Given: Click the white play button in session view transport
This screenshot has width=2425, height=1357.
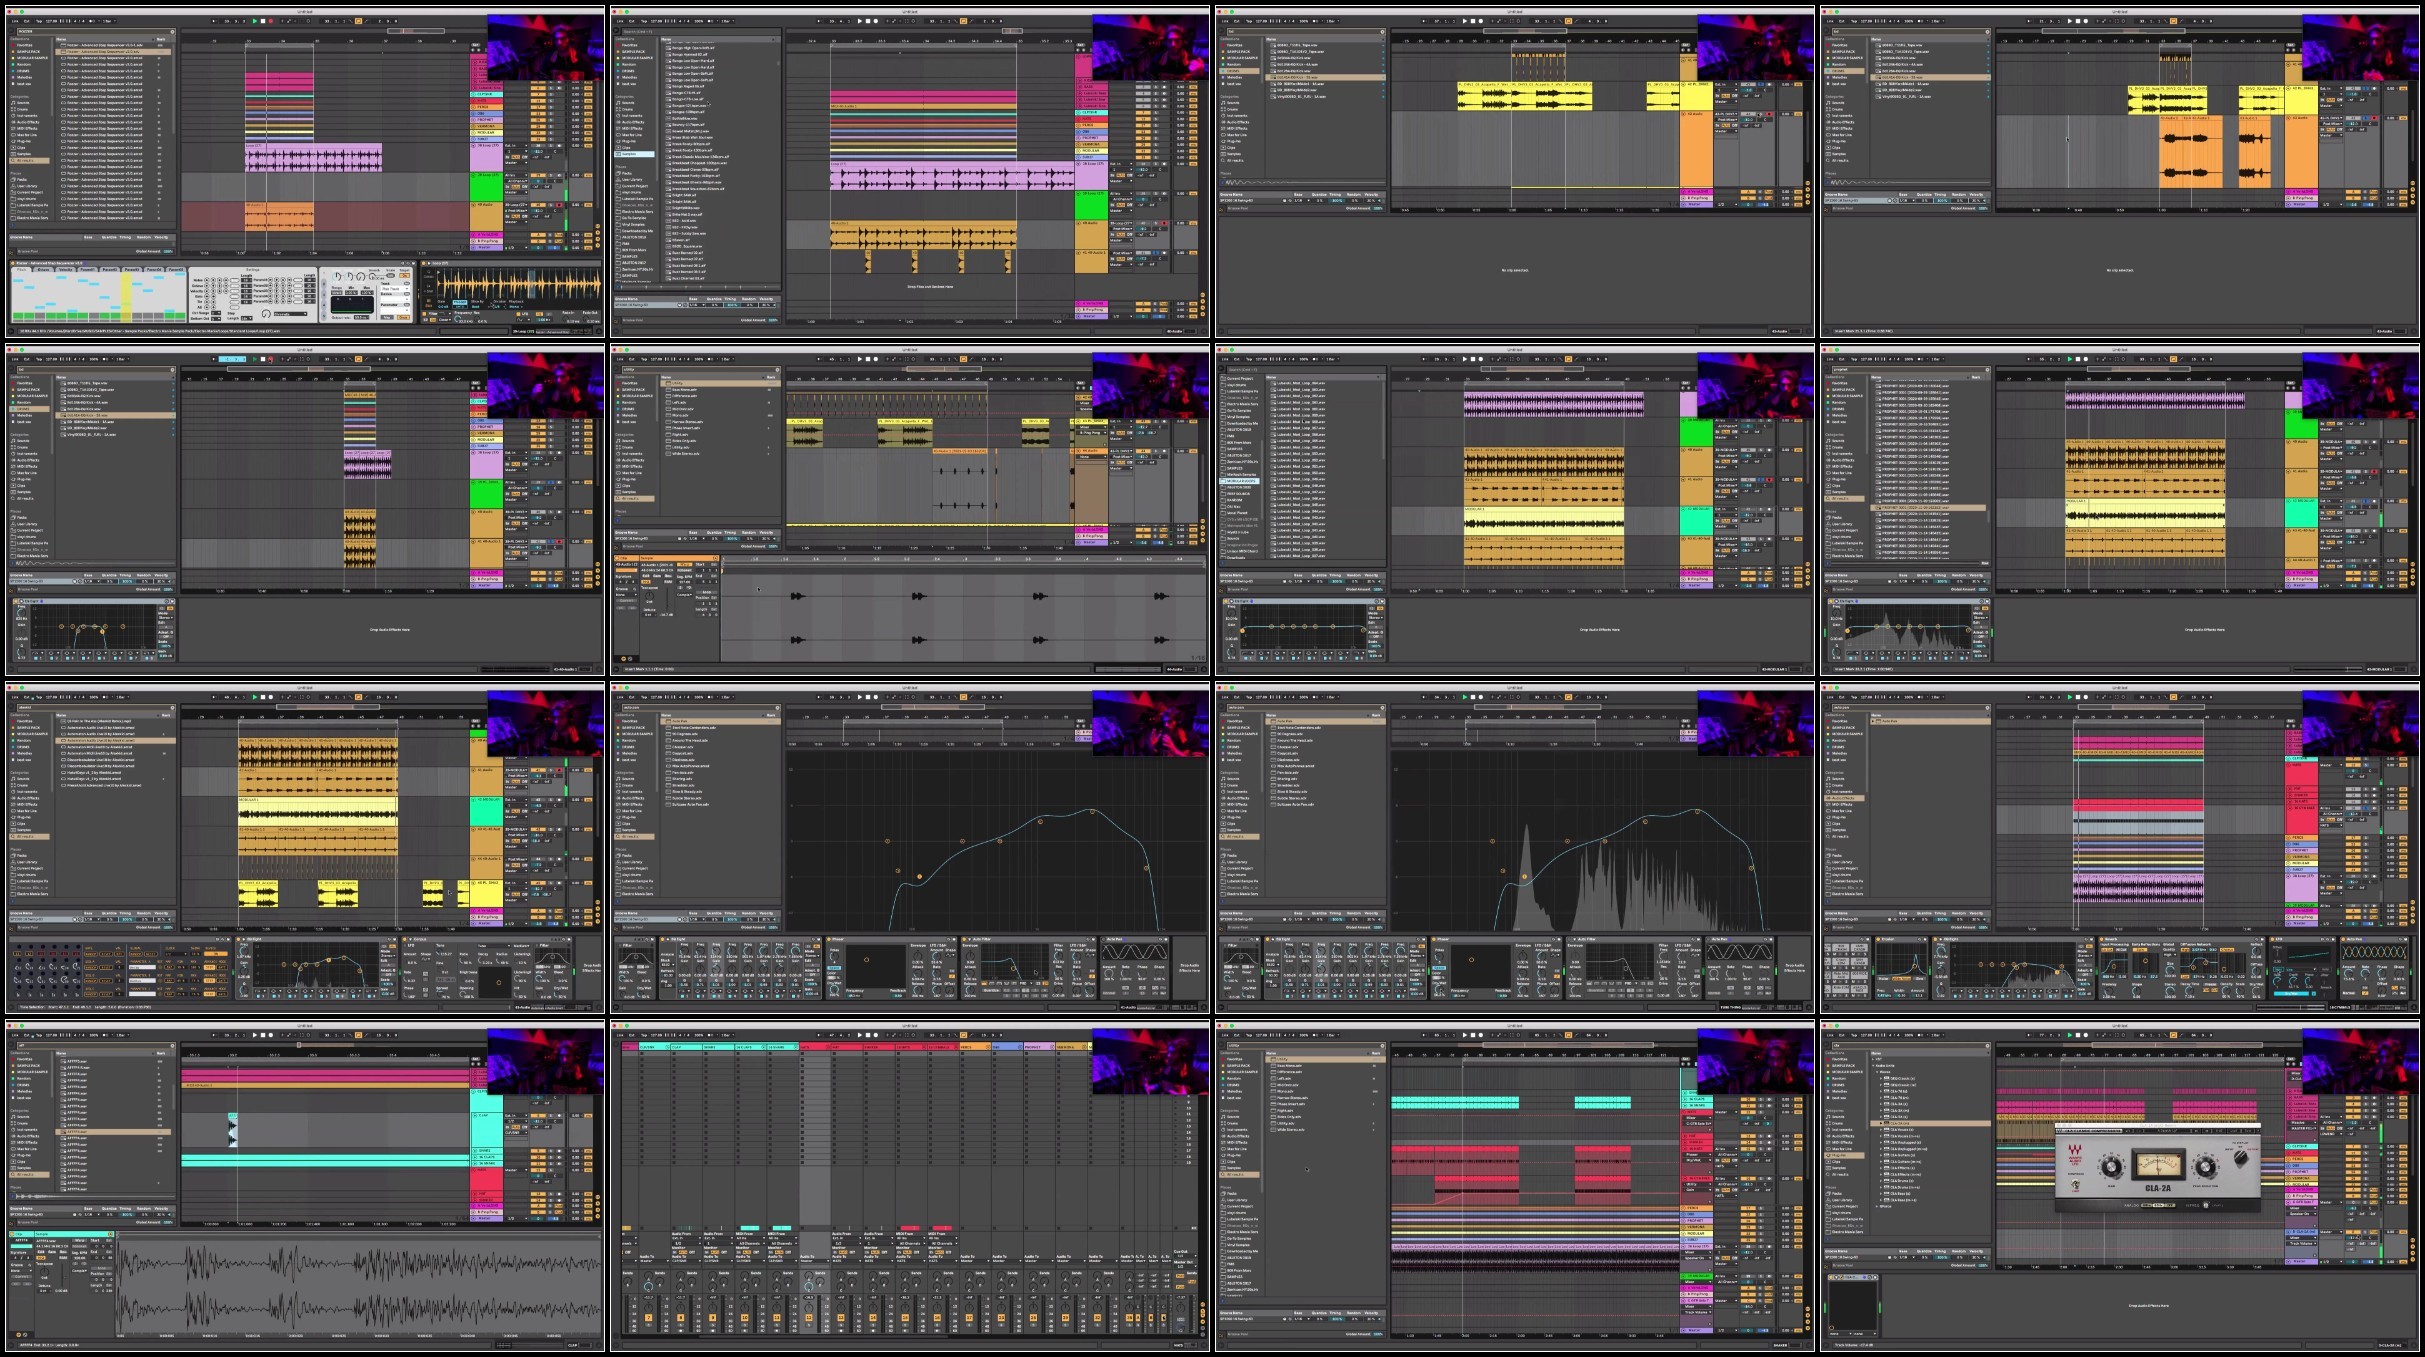Looking at the screenshot, I should tap(860, 1035).
